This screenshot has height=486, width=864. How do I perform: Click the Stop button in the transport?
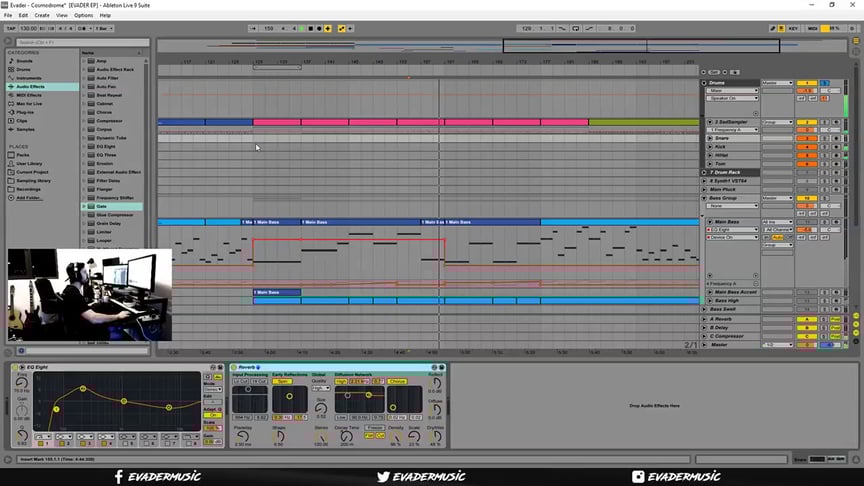click(x=310, y=28)
